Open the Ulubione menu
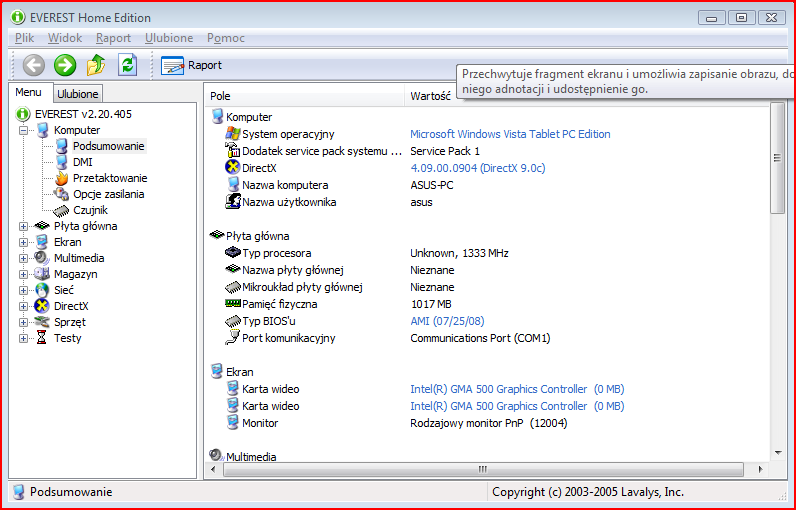This screenshot has width=796, height=510. pyautogui.click(x=169, y=38)
